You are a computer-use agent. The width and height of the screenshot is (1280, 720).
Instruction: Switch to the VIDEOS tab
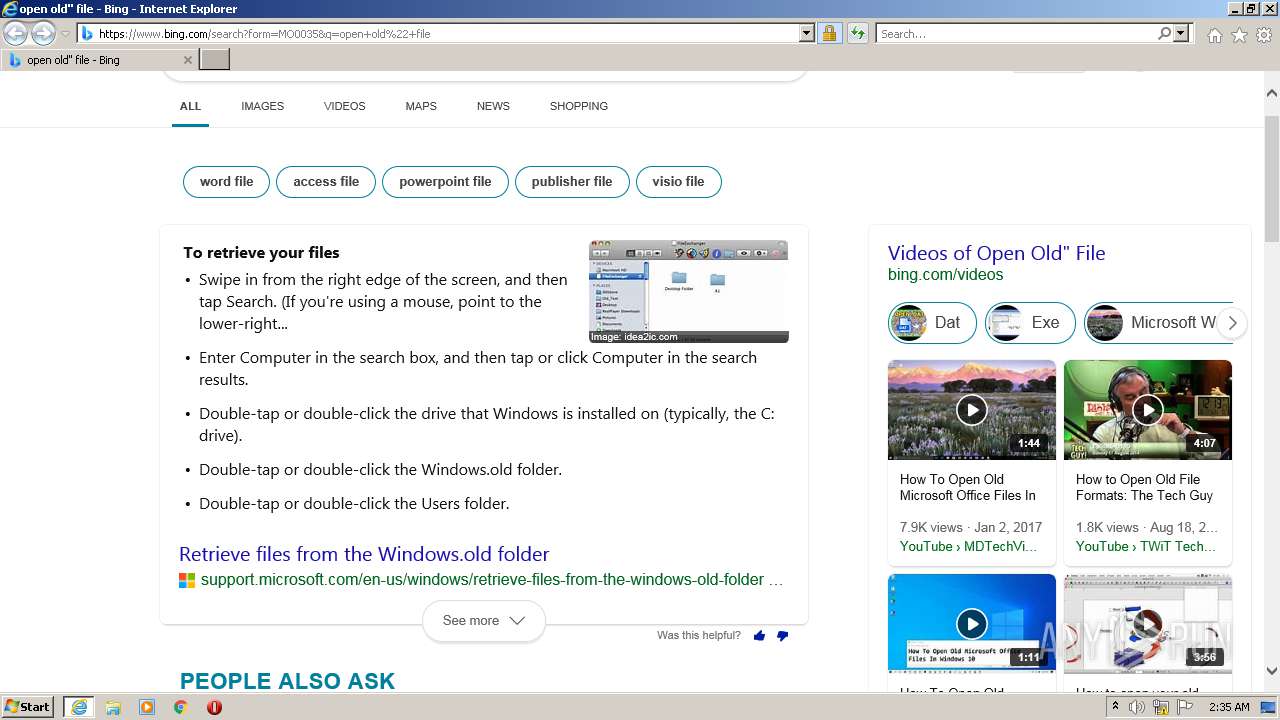coord(344,106)
